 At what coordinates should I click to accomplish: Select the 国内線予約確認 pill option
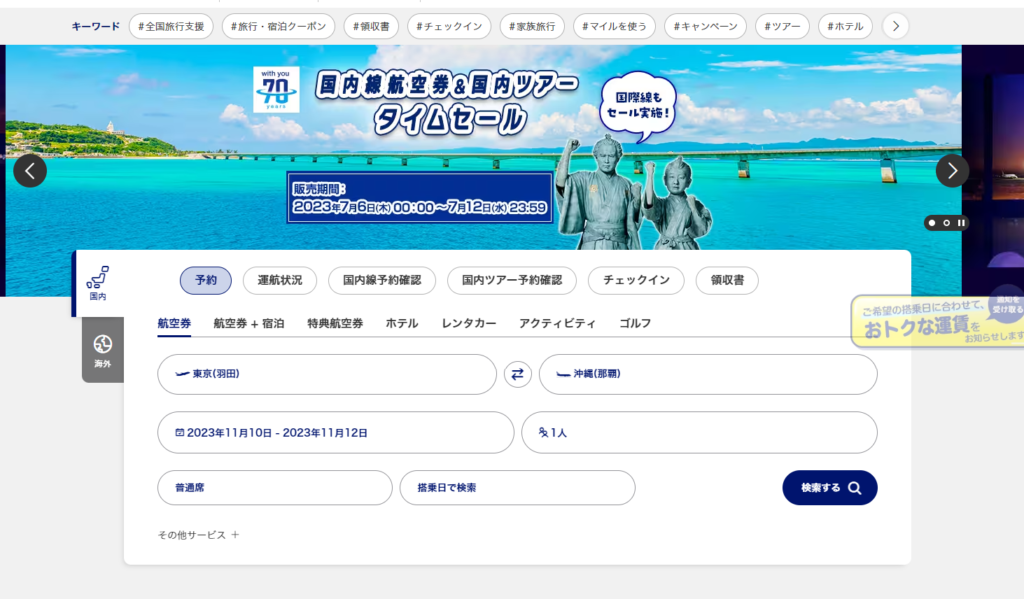[x=382, y=280]
